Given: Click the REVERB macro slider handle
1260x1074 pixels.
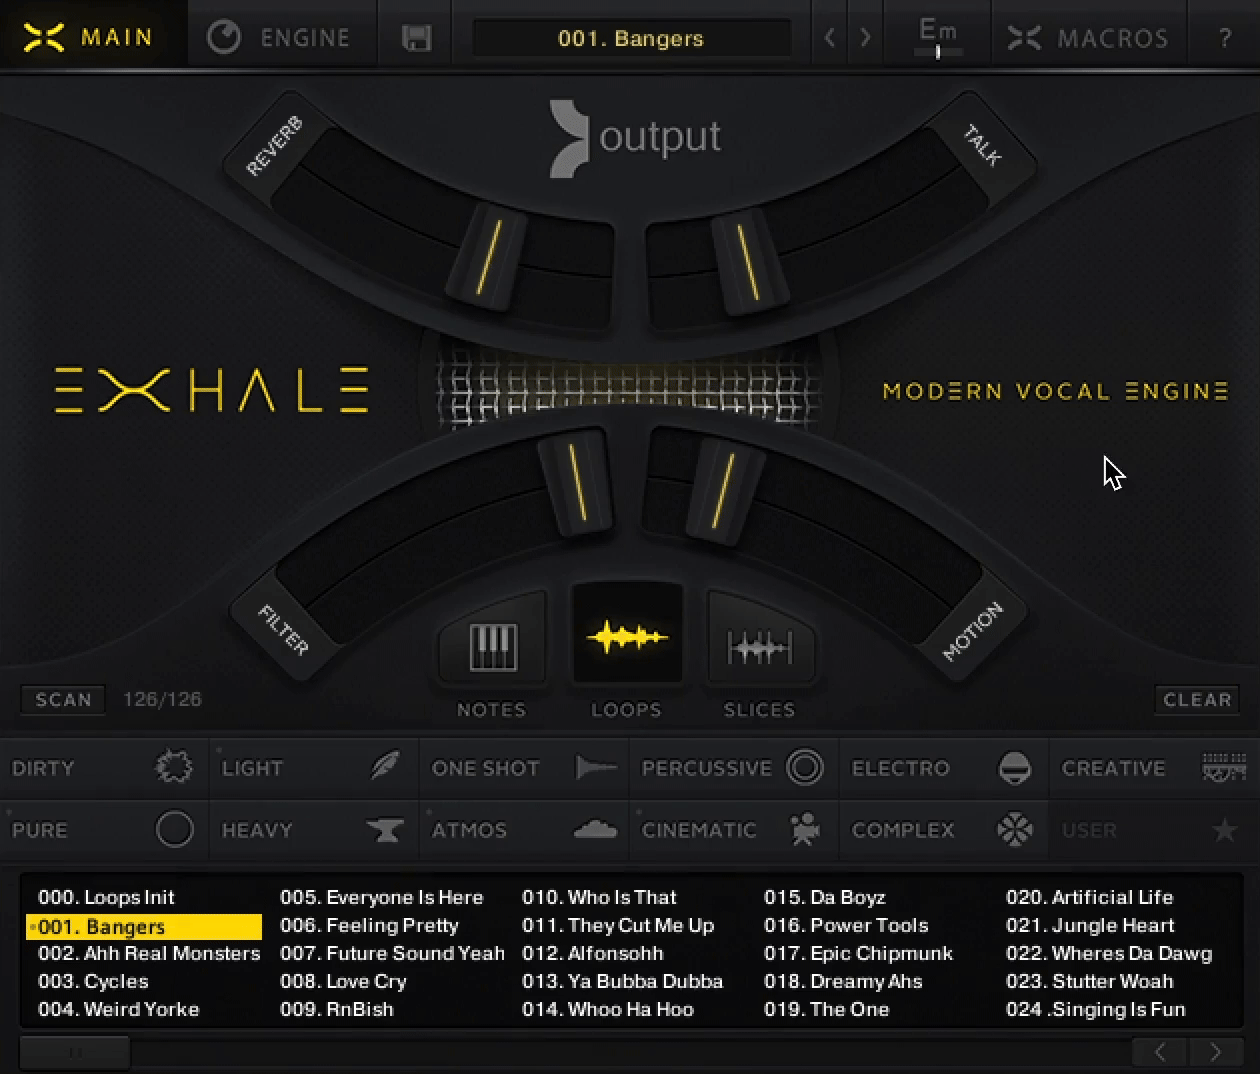Looking at the screenshot, I should (488, 256).
